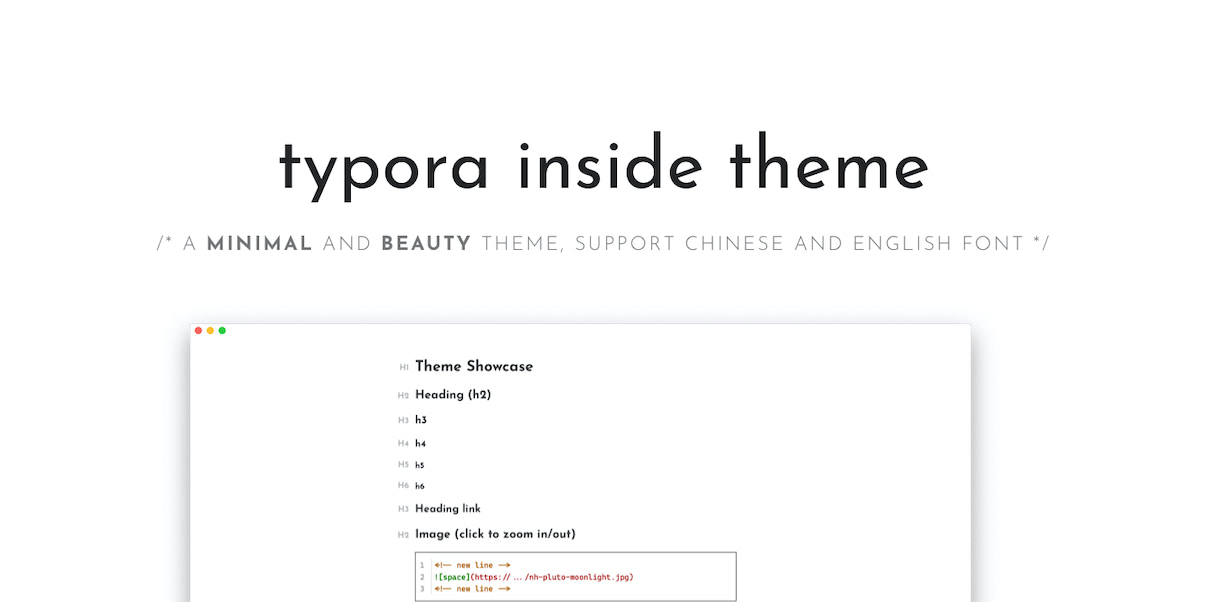Place cursor in the "h4" heading
The image size is (1207, 602).
420,443
